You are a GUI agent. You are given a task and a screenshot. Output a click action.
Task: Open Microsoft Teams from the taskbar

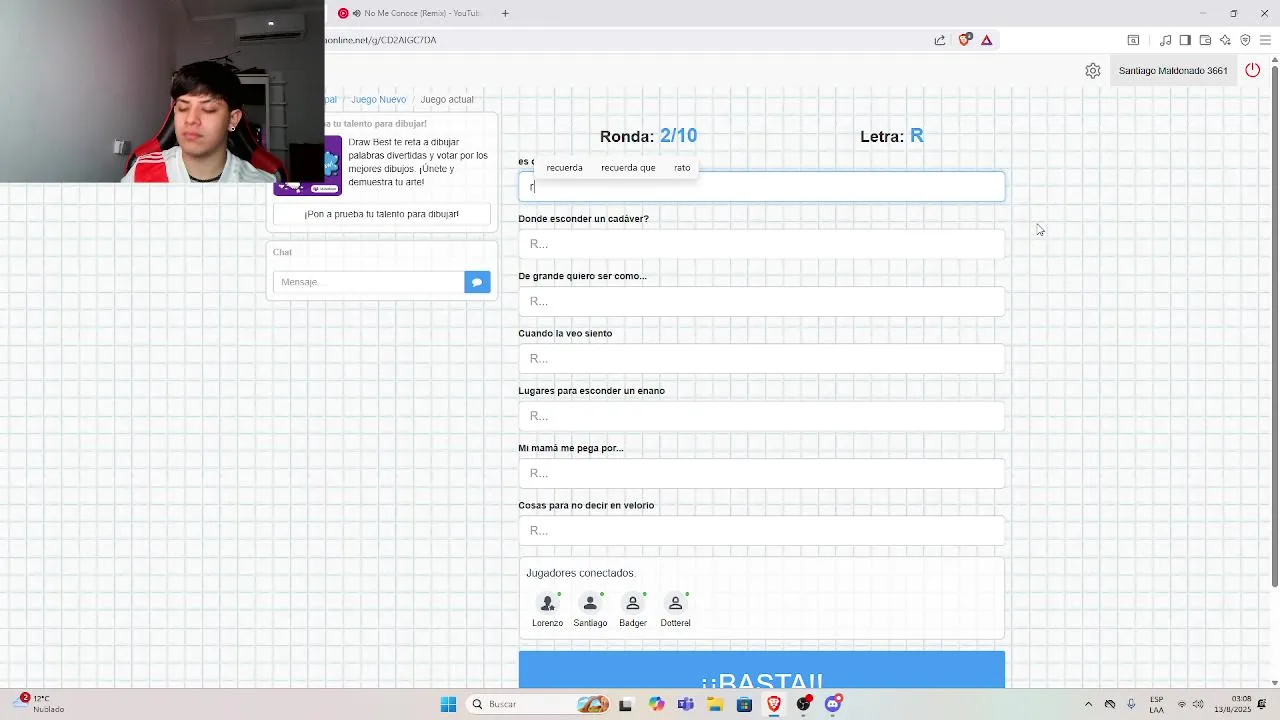coord(685,704)
